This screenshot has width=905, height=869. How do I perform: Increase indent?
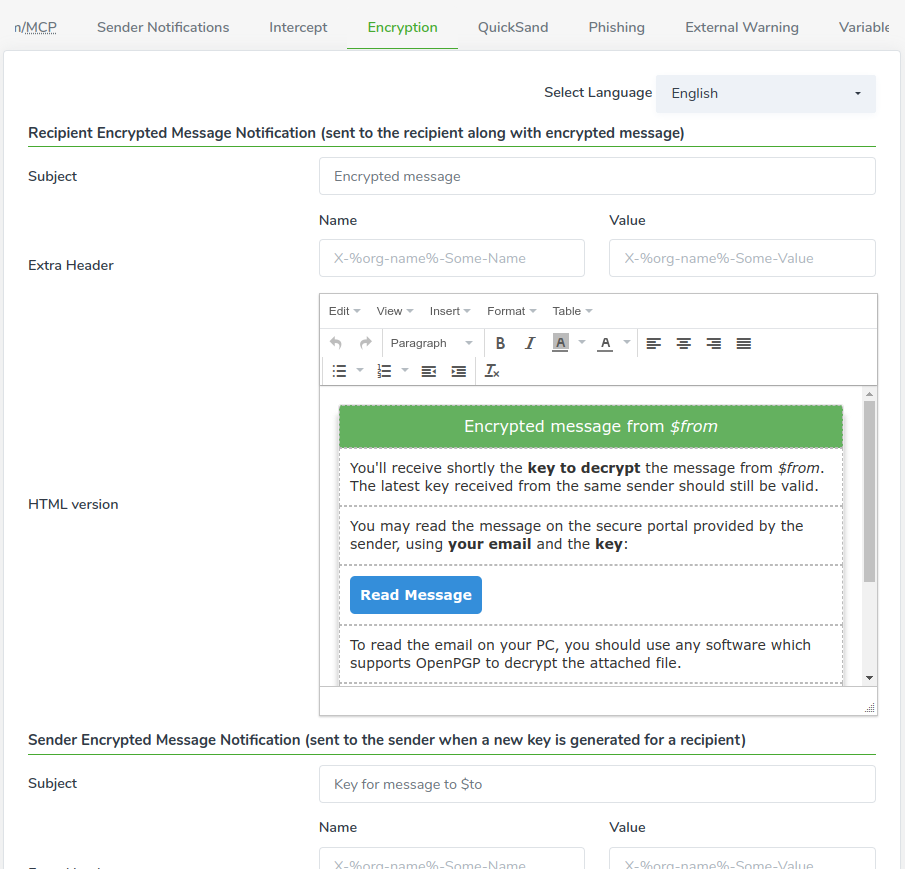click(x=459, y=371)
